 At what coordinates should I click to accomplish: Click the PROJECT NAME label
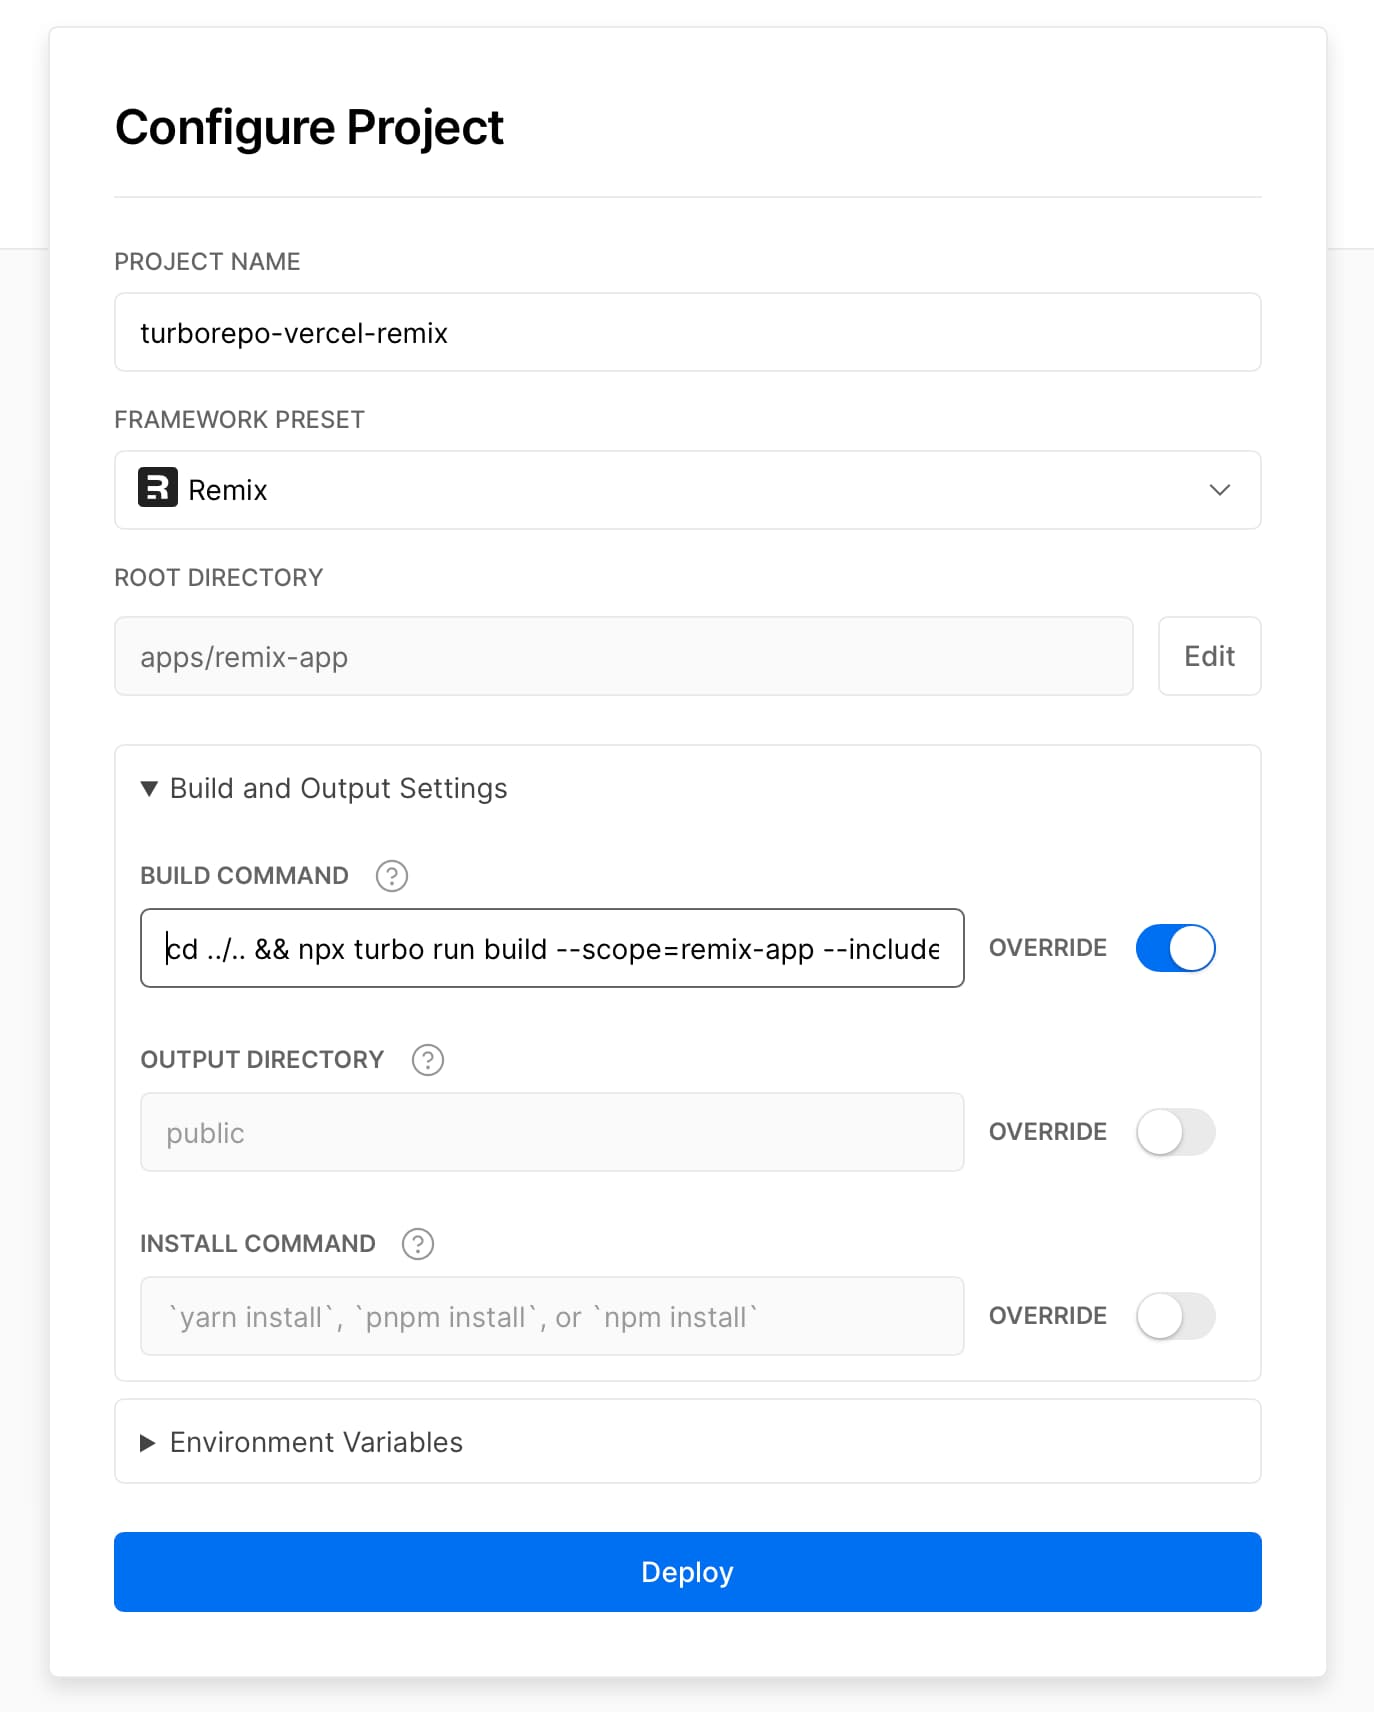207,262
